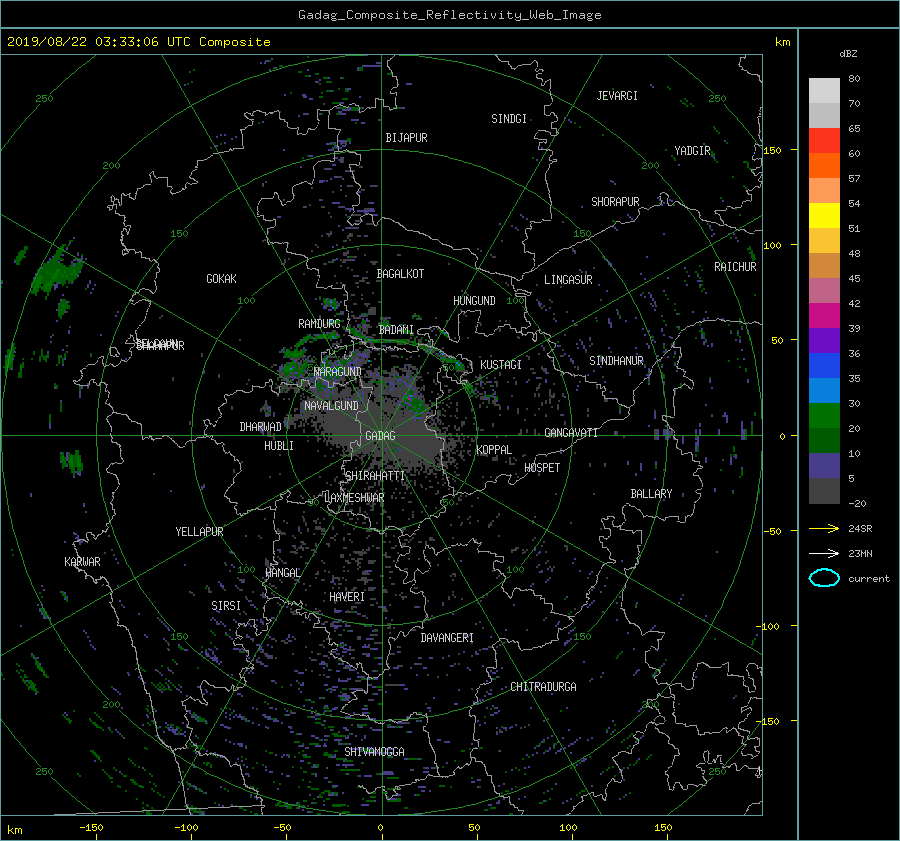This screenshot has width=900, height=841.
Task: Click the HANGAL city label
Action: tap(283, 573)
